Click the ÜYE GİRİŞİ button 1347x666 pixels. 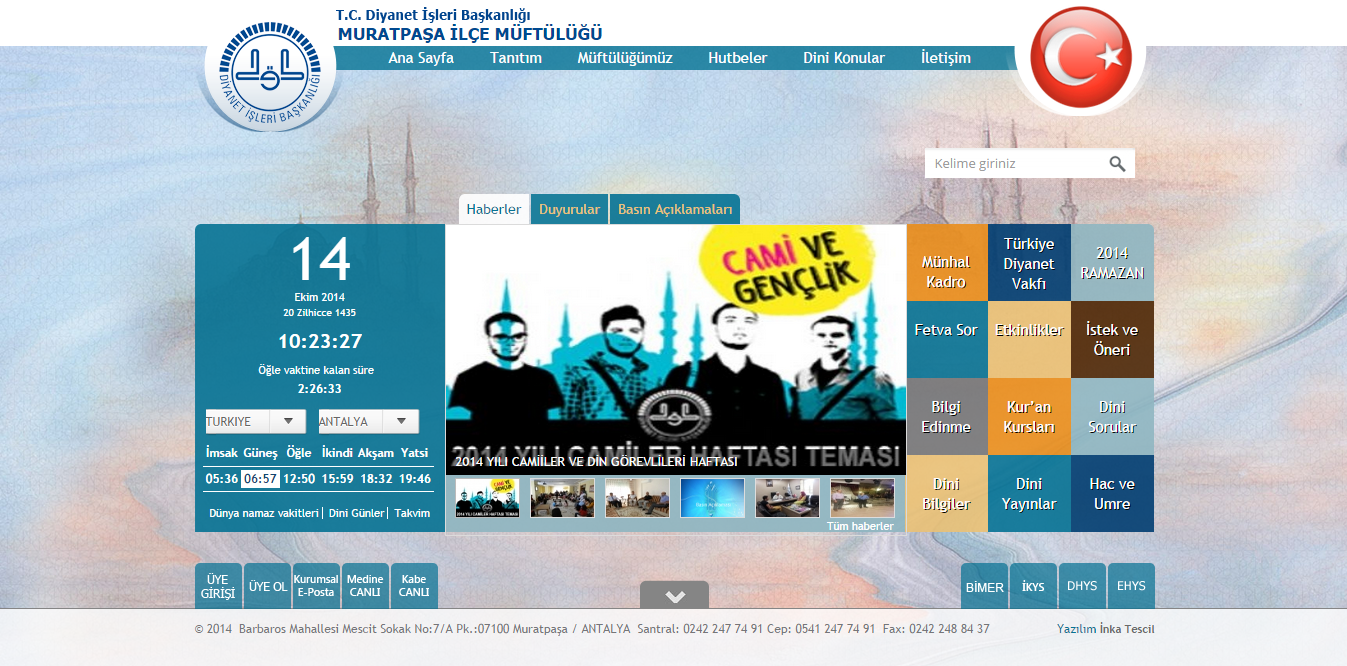[x=218, y=586]
